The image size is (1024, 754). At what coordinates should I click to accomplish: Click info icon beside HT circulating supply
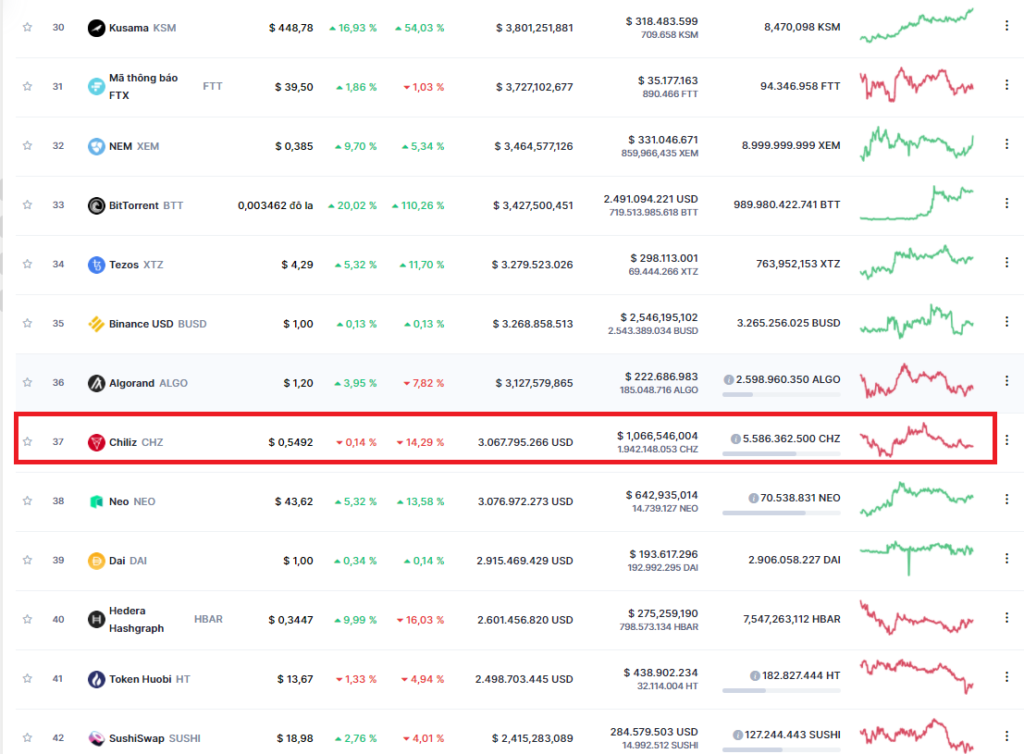pos(755,676)
